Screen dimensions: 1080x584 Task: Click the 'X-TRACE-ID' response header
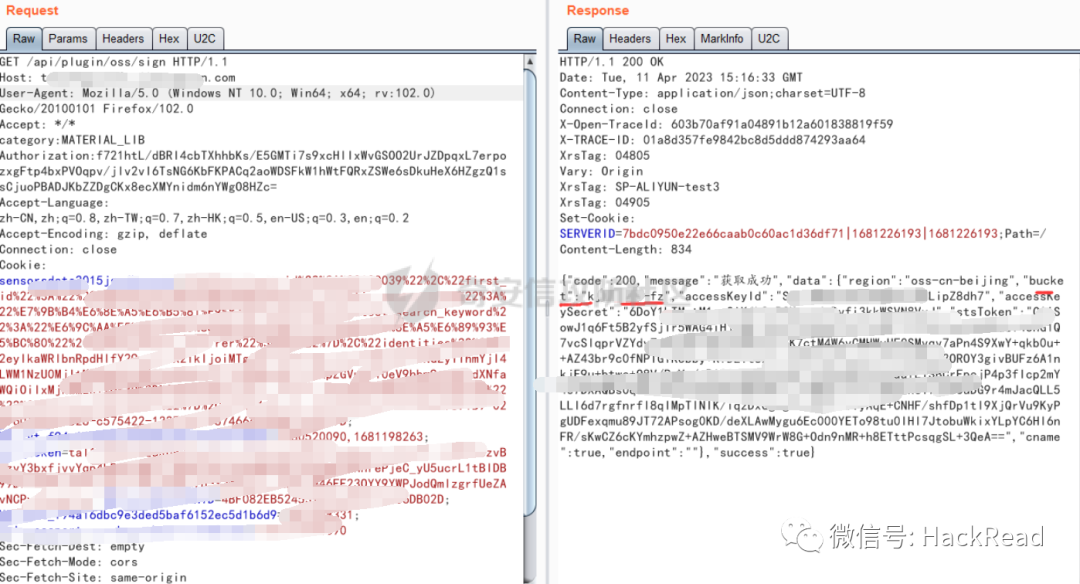713,140
